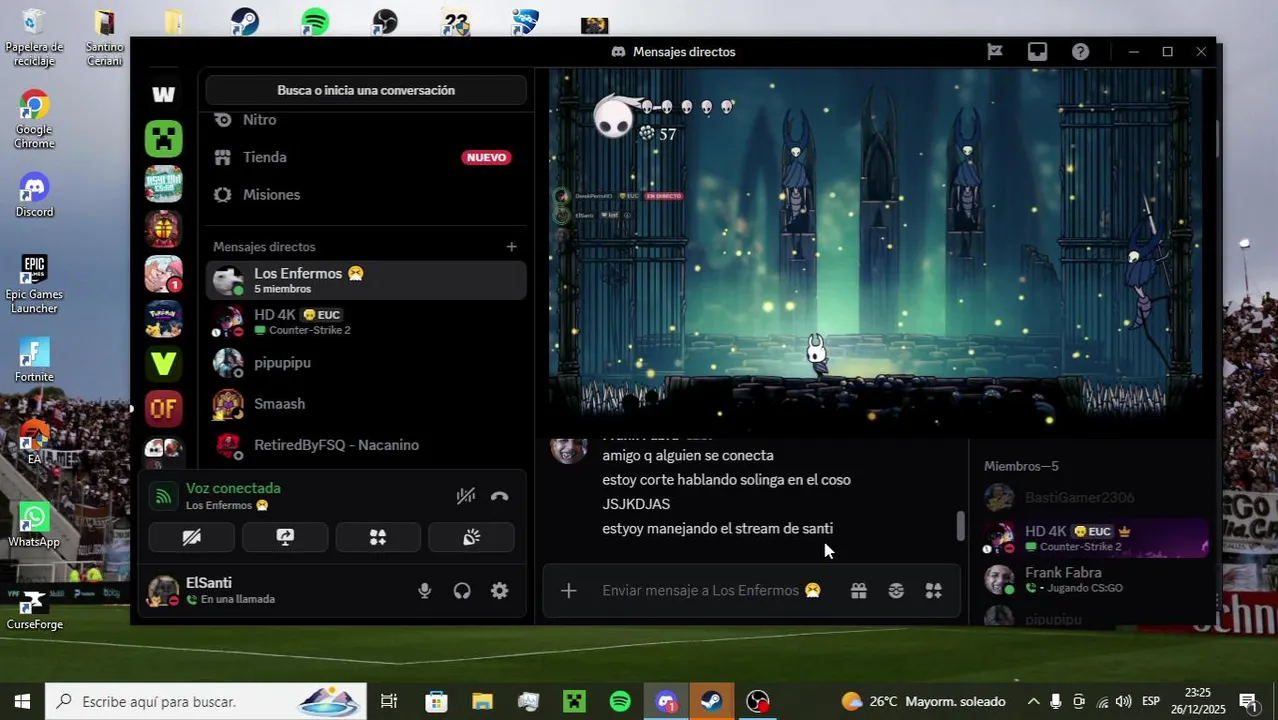Image resolution: width=1278 pixels, height=720 pixels.
Task: Focus Busca o inicia una conversación box
Action: 366,90
